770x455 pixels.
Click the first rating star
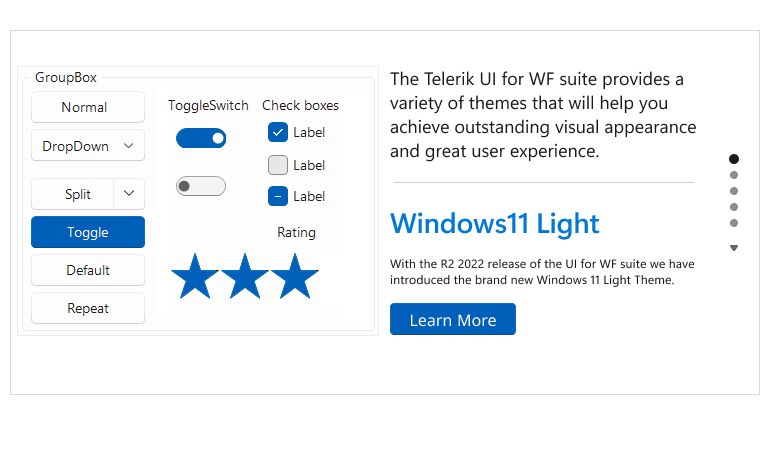195,276
